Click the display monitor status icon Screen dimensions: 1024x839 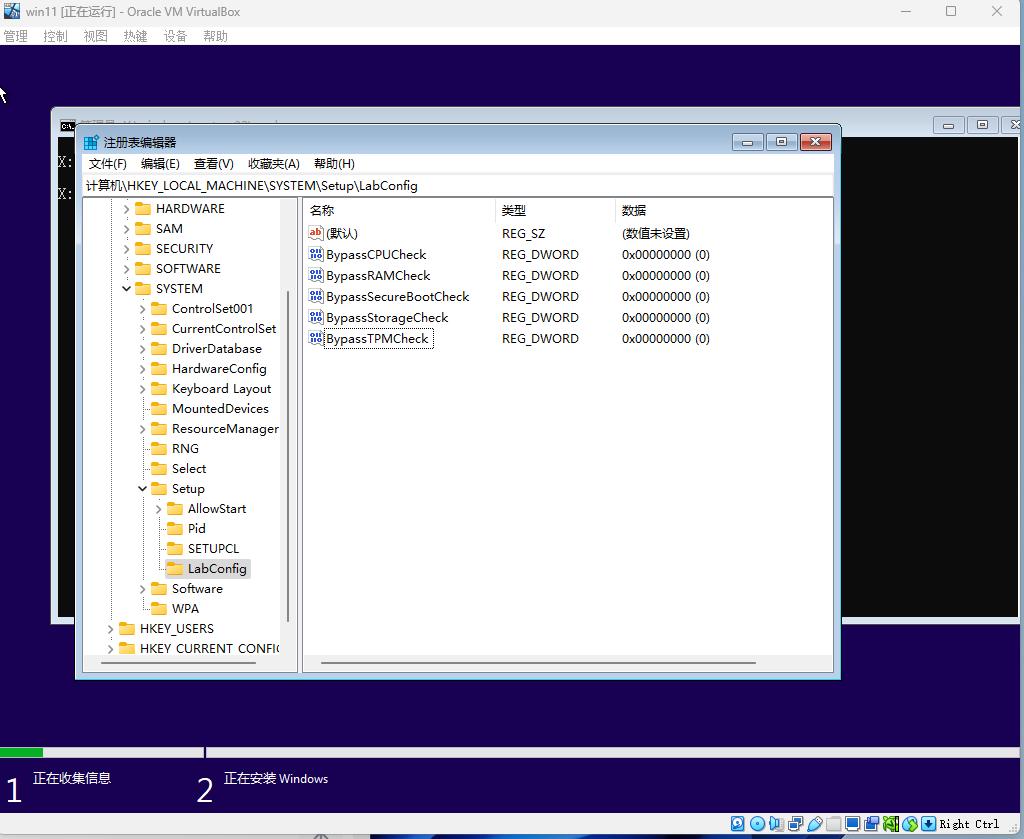pyautogui.click(x=853, y=824)
